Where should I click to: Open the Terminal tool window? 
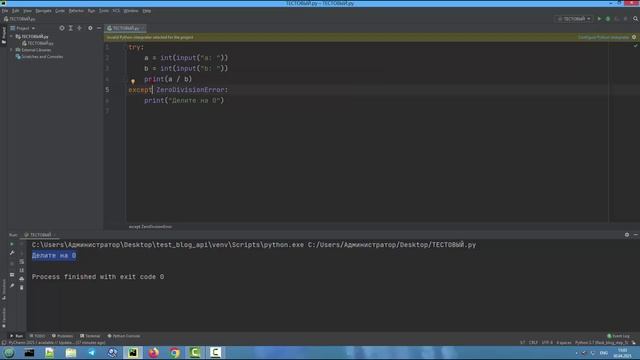[x=90, y=336]
